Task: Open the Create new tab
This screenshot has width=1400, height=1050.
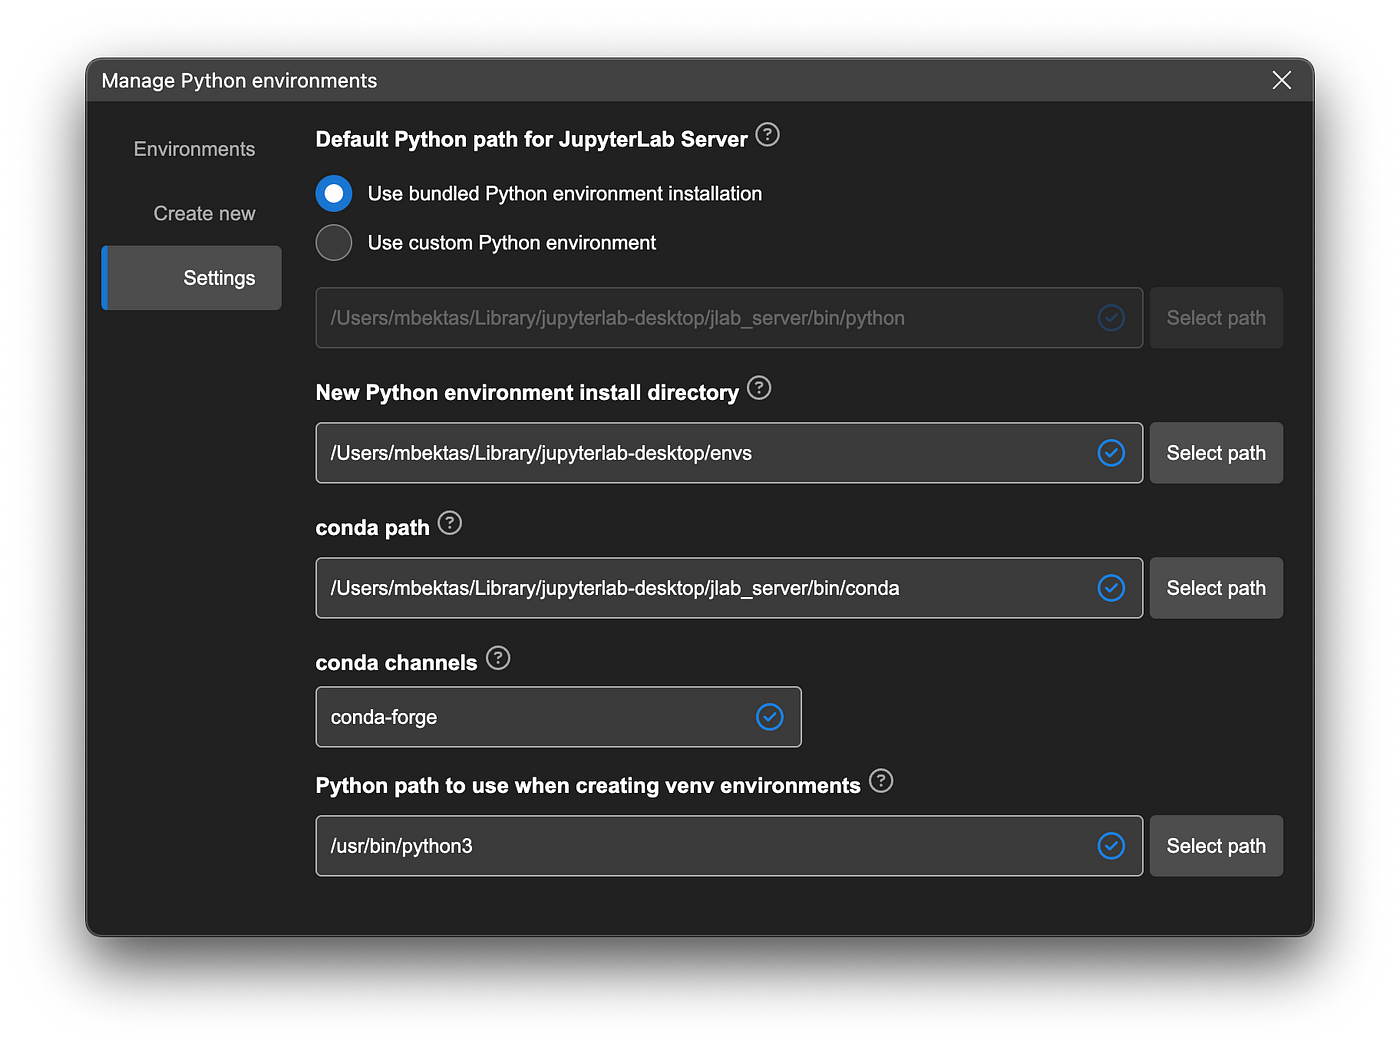Action: pos(204,213)
